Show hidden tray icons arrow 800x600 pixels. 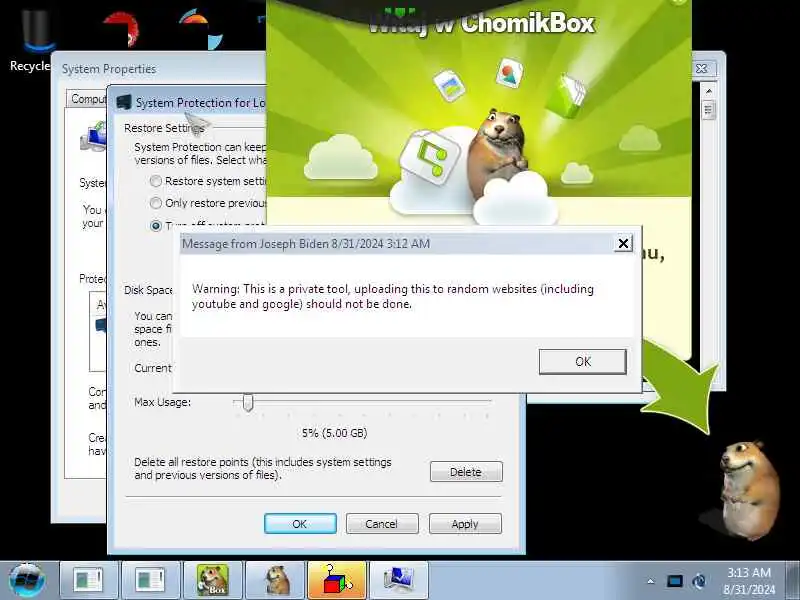click(651, 581)
